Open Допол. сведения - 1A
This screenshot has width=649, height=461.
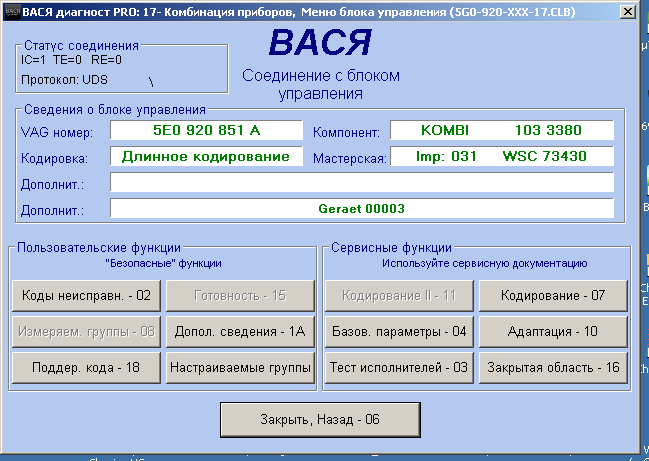[240, 331]
